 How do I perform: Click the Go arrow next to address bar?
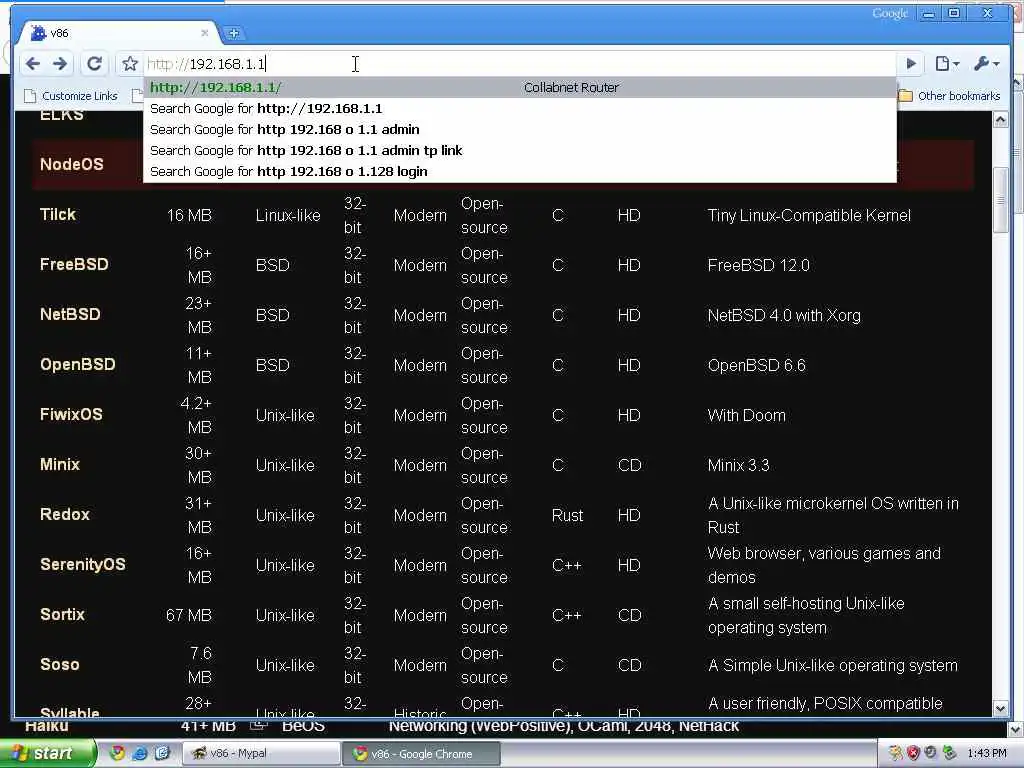click(x=911, y=63)
